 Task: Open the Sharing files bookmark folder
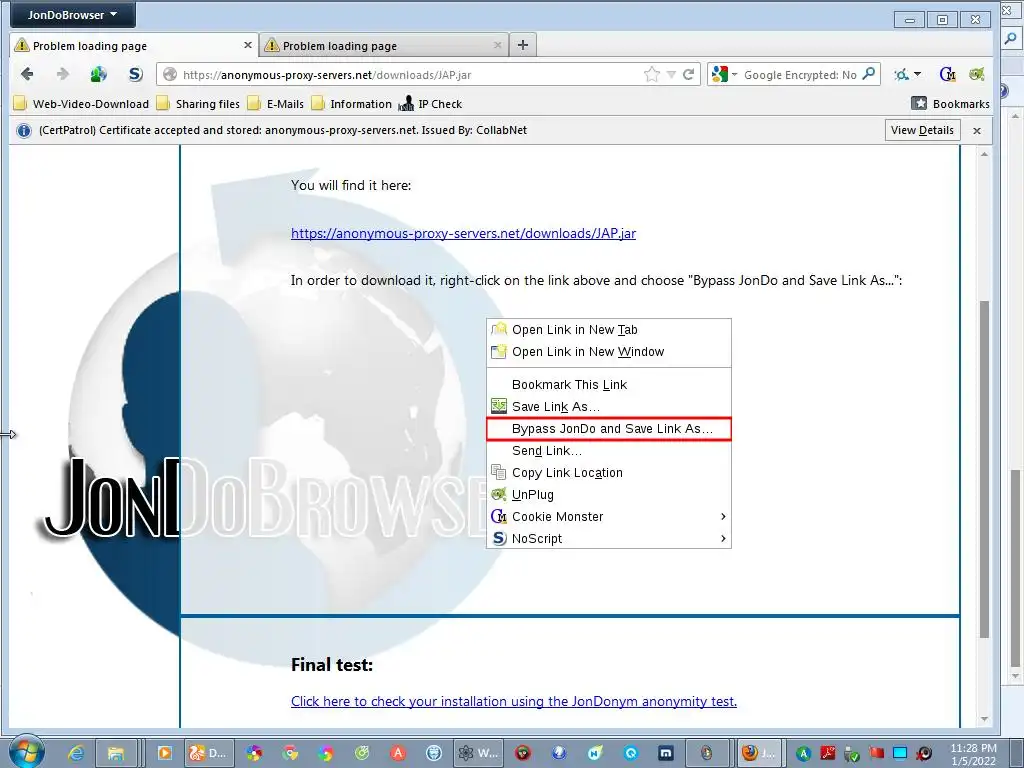click(199, 104)
